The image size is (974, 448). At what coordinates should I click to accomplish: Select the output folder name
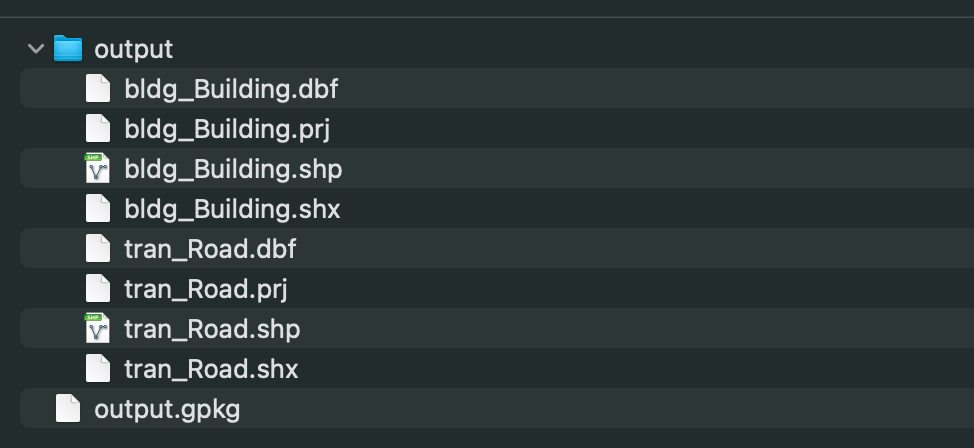tap(133, 48)
